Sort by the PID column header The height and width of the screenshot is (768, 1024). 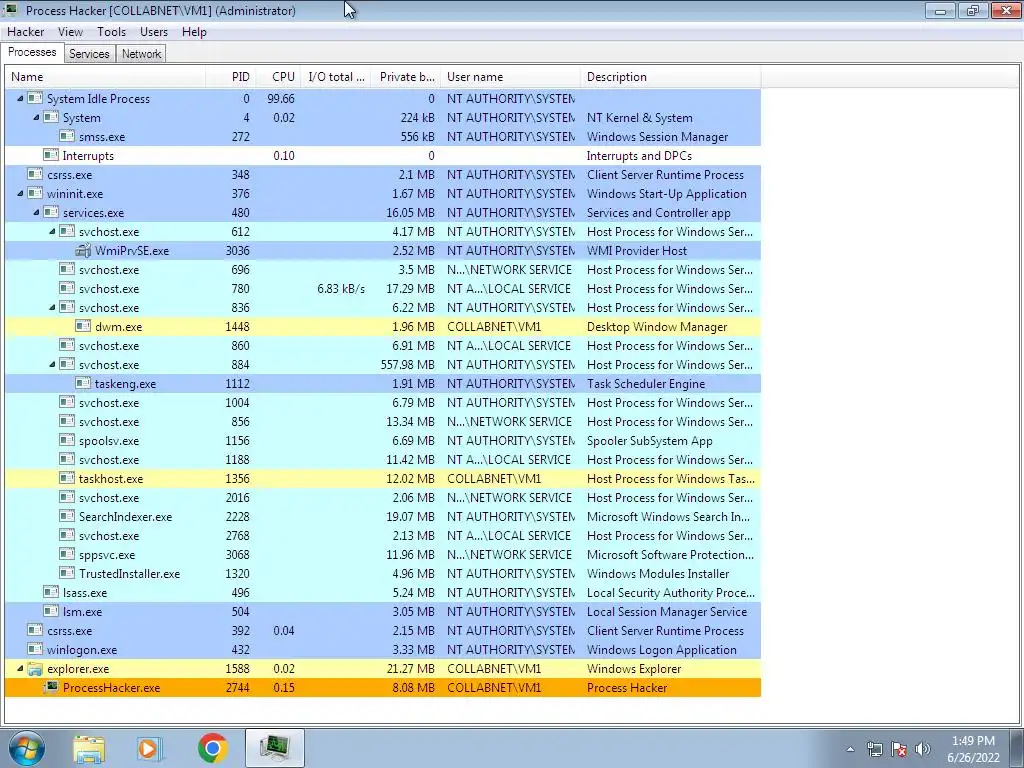click(x=231, y=76)
